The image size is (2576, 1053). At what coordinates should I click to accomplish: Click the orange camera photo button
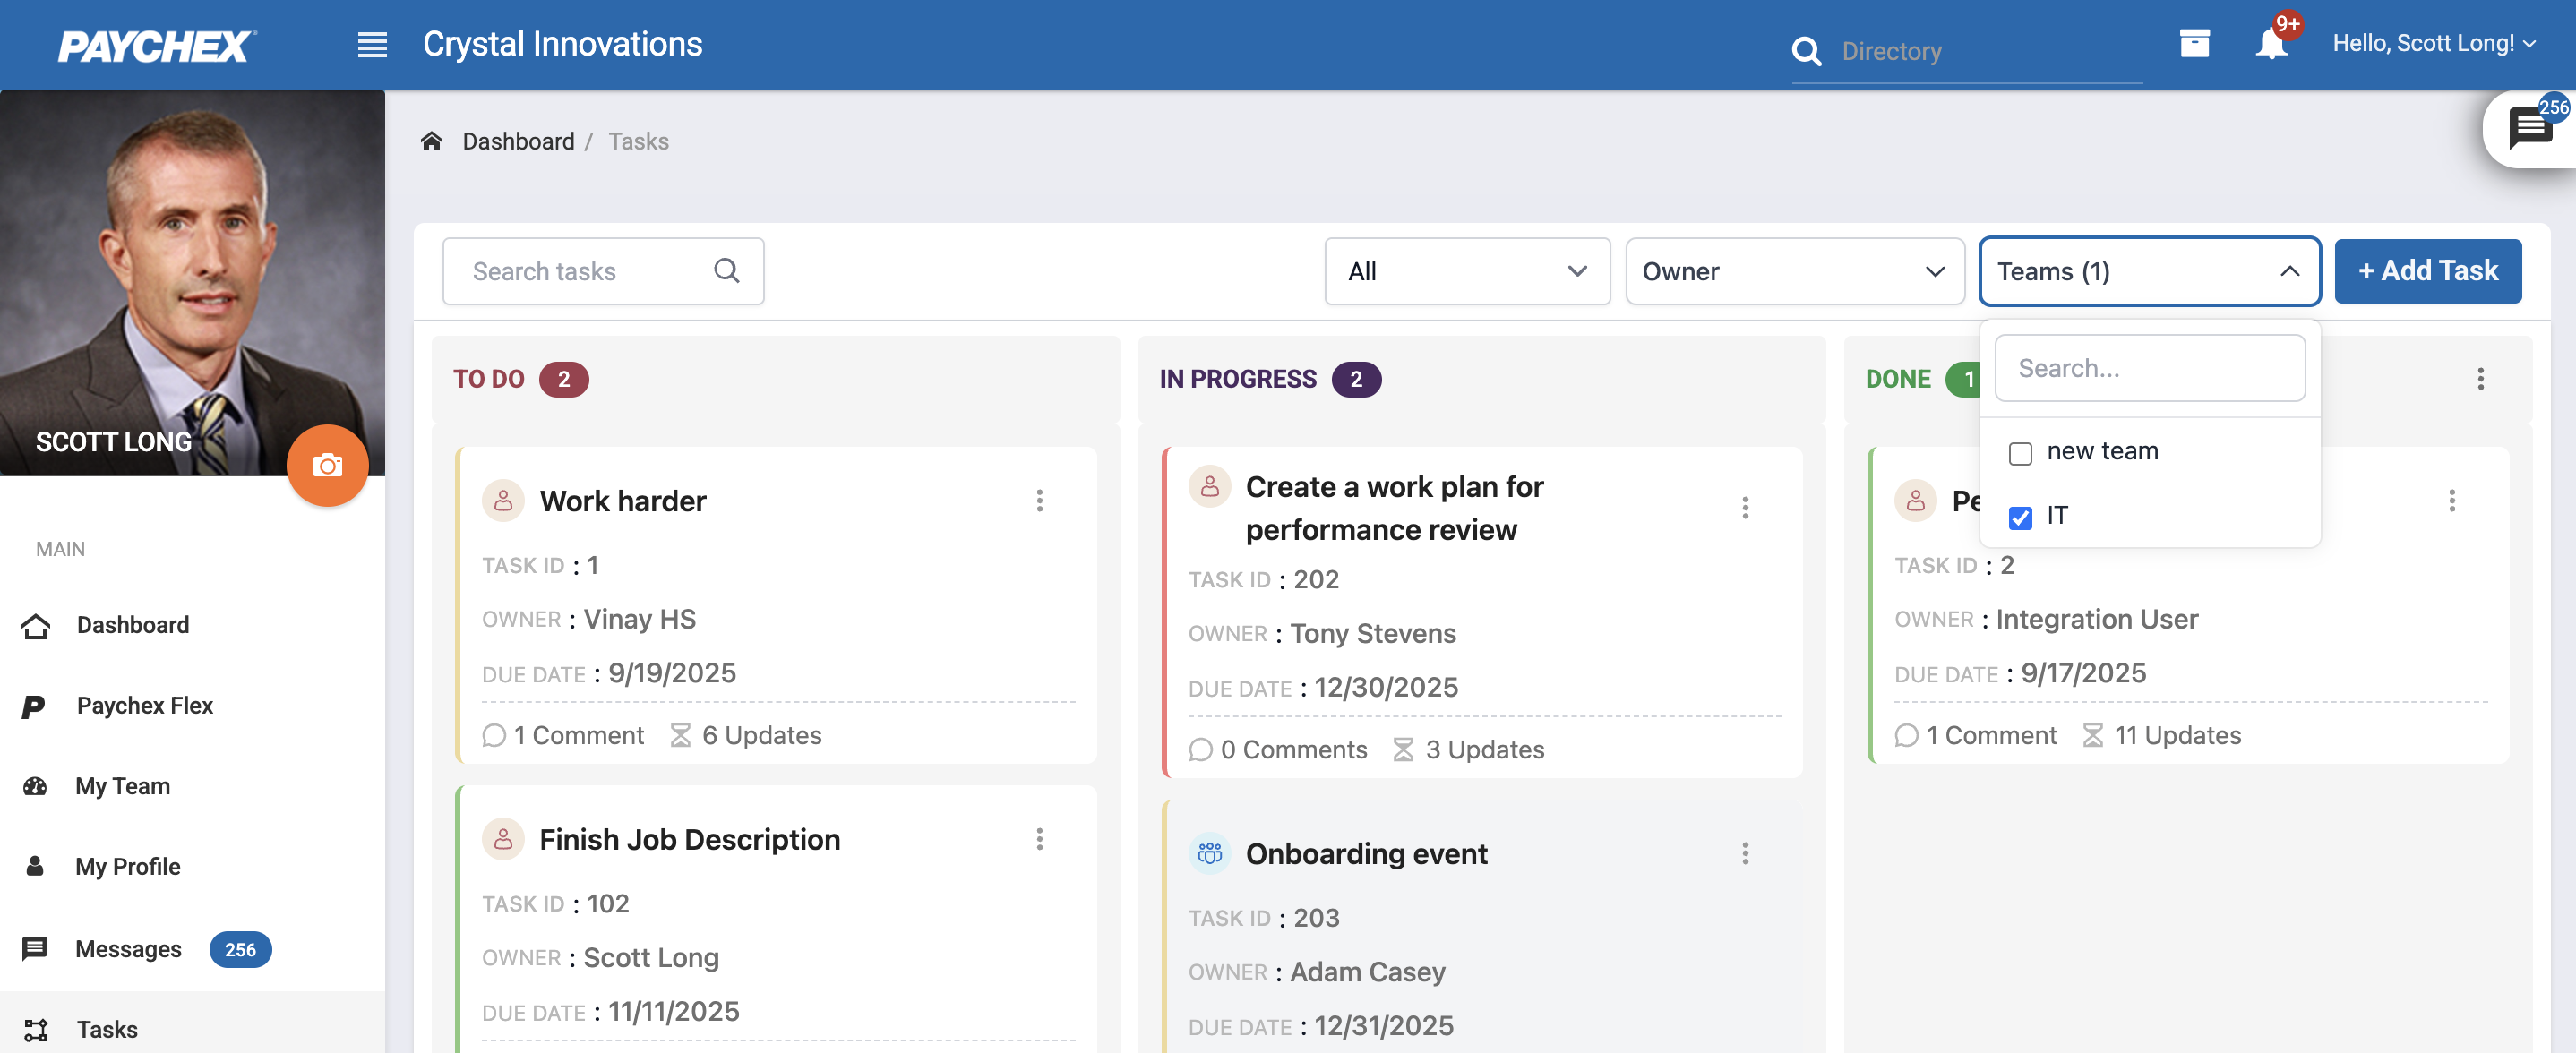pyautogui.click(x=327, y=465)
